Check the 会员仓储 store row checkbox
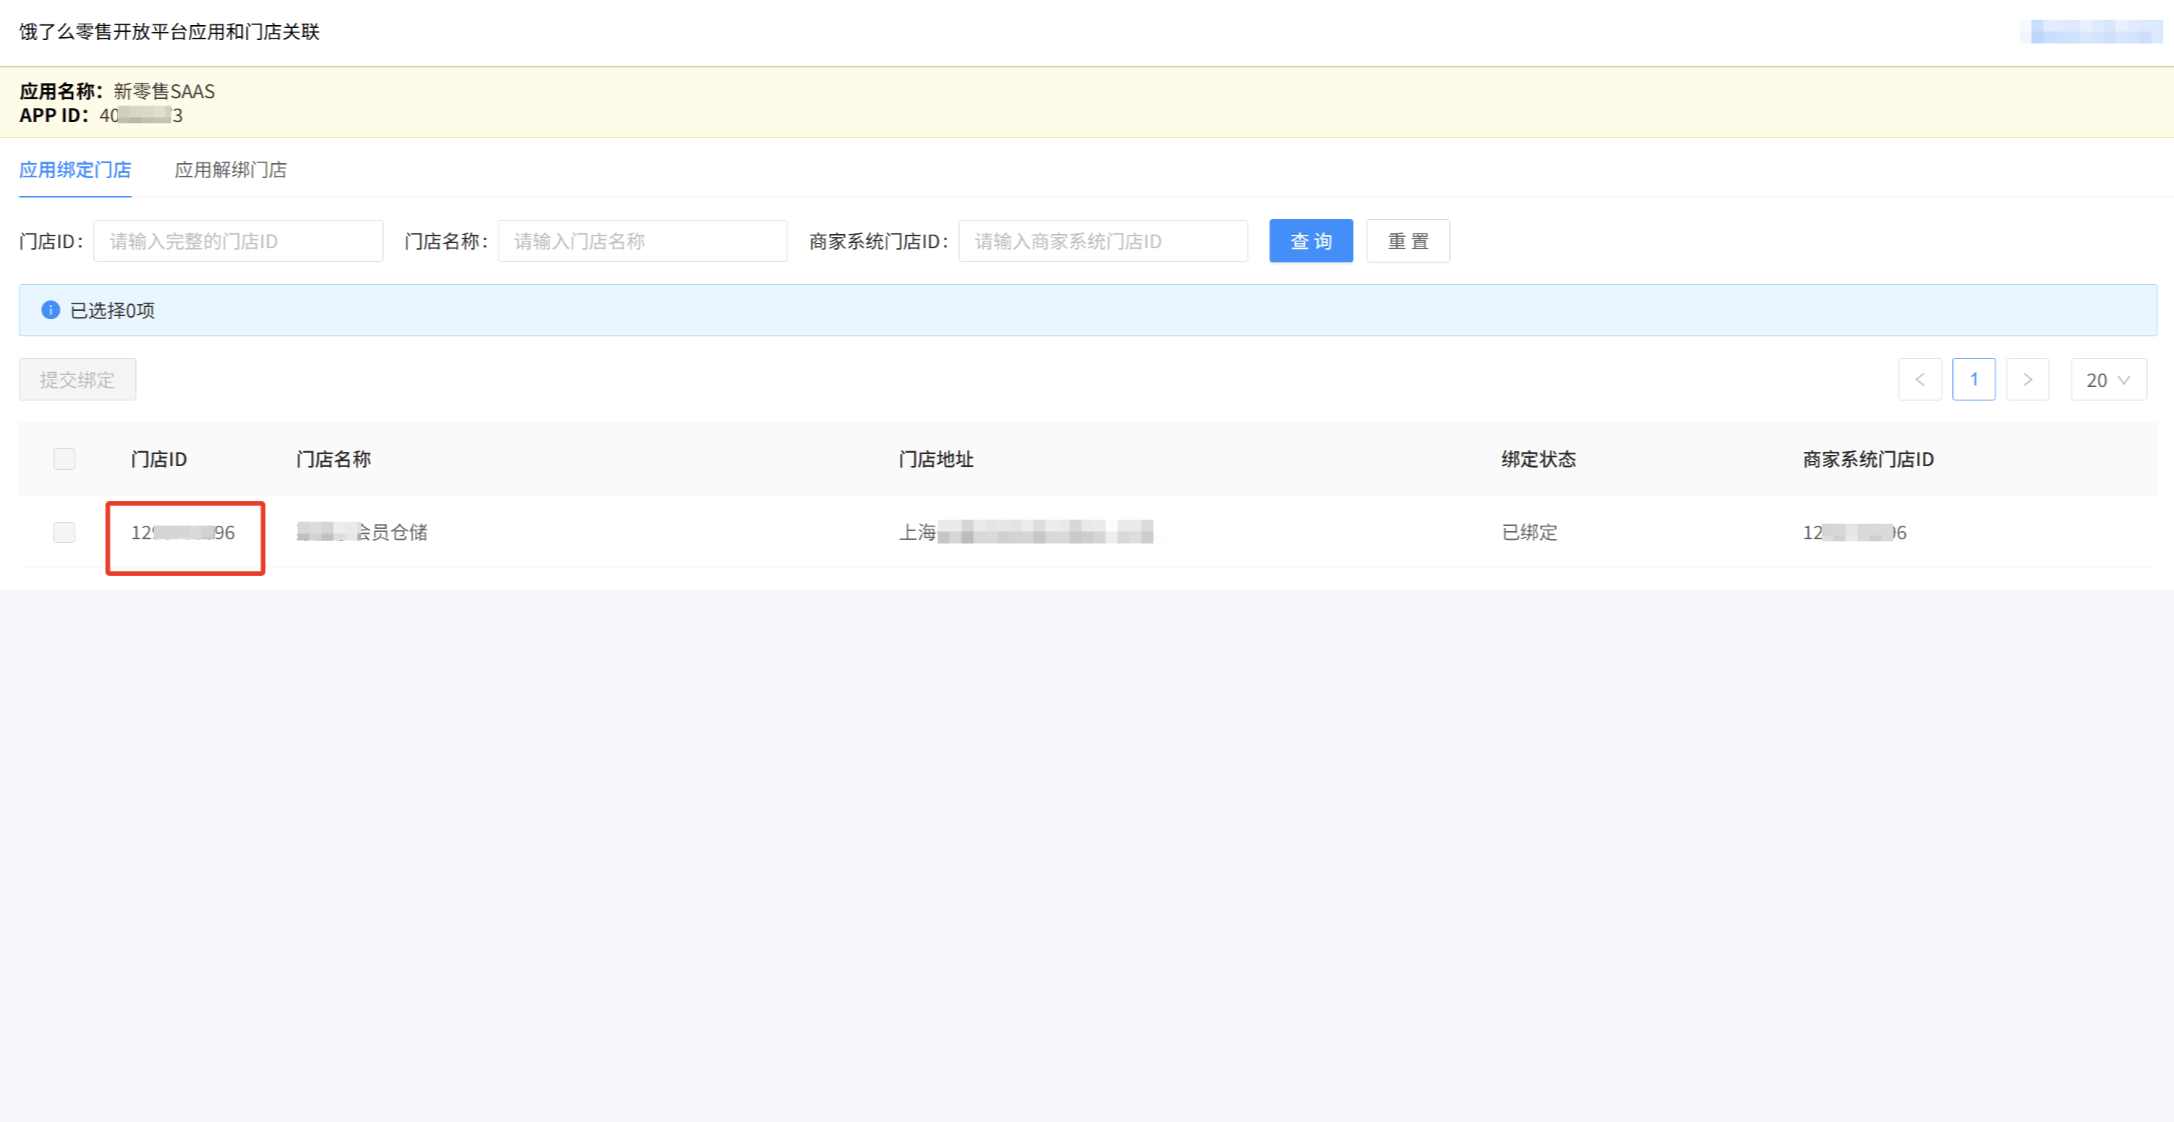Image resolution: width=2174 pixels, height=1122 pixels. click(64, 532)
